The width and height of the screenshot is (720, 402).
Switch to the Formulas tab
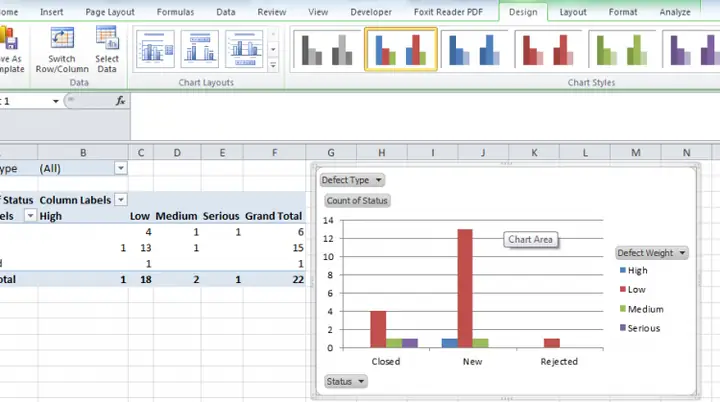tap(175, 12)
